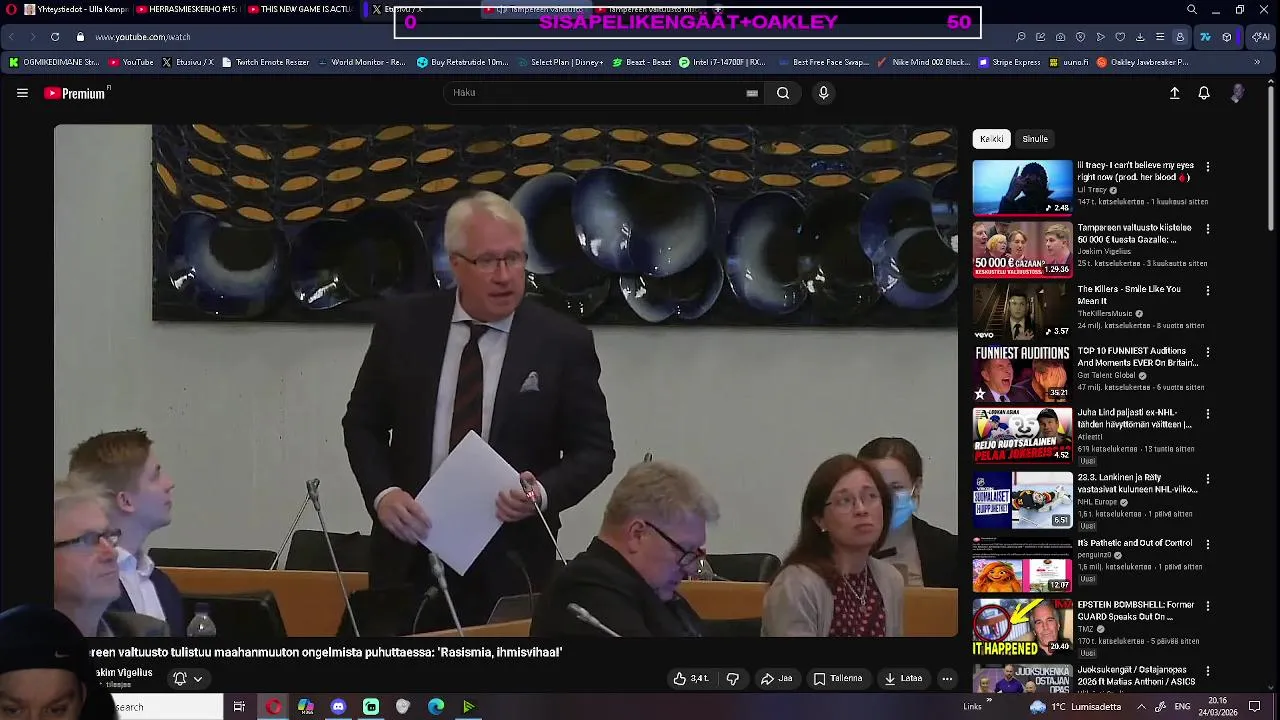Open options menu for lil tracy video
This screenshot has width=1280, height=720.
[x=1207, y=167]
